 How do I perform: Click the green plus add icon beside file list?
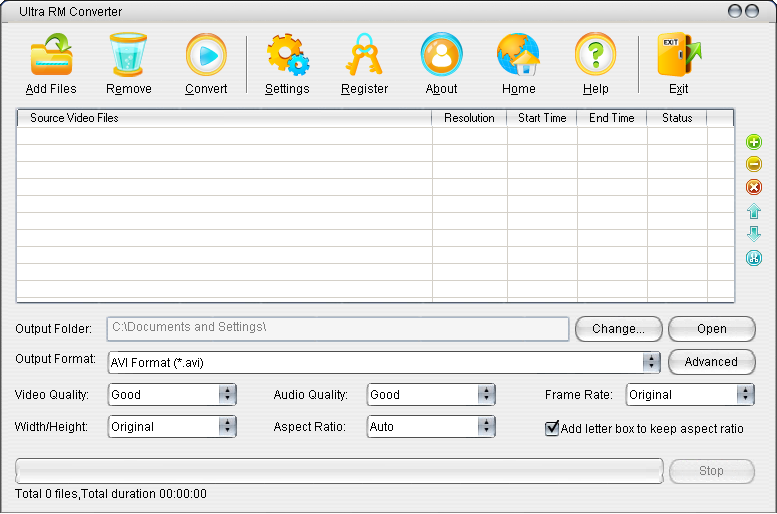pyautogui.click(x=754, y=142)
